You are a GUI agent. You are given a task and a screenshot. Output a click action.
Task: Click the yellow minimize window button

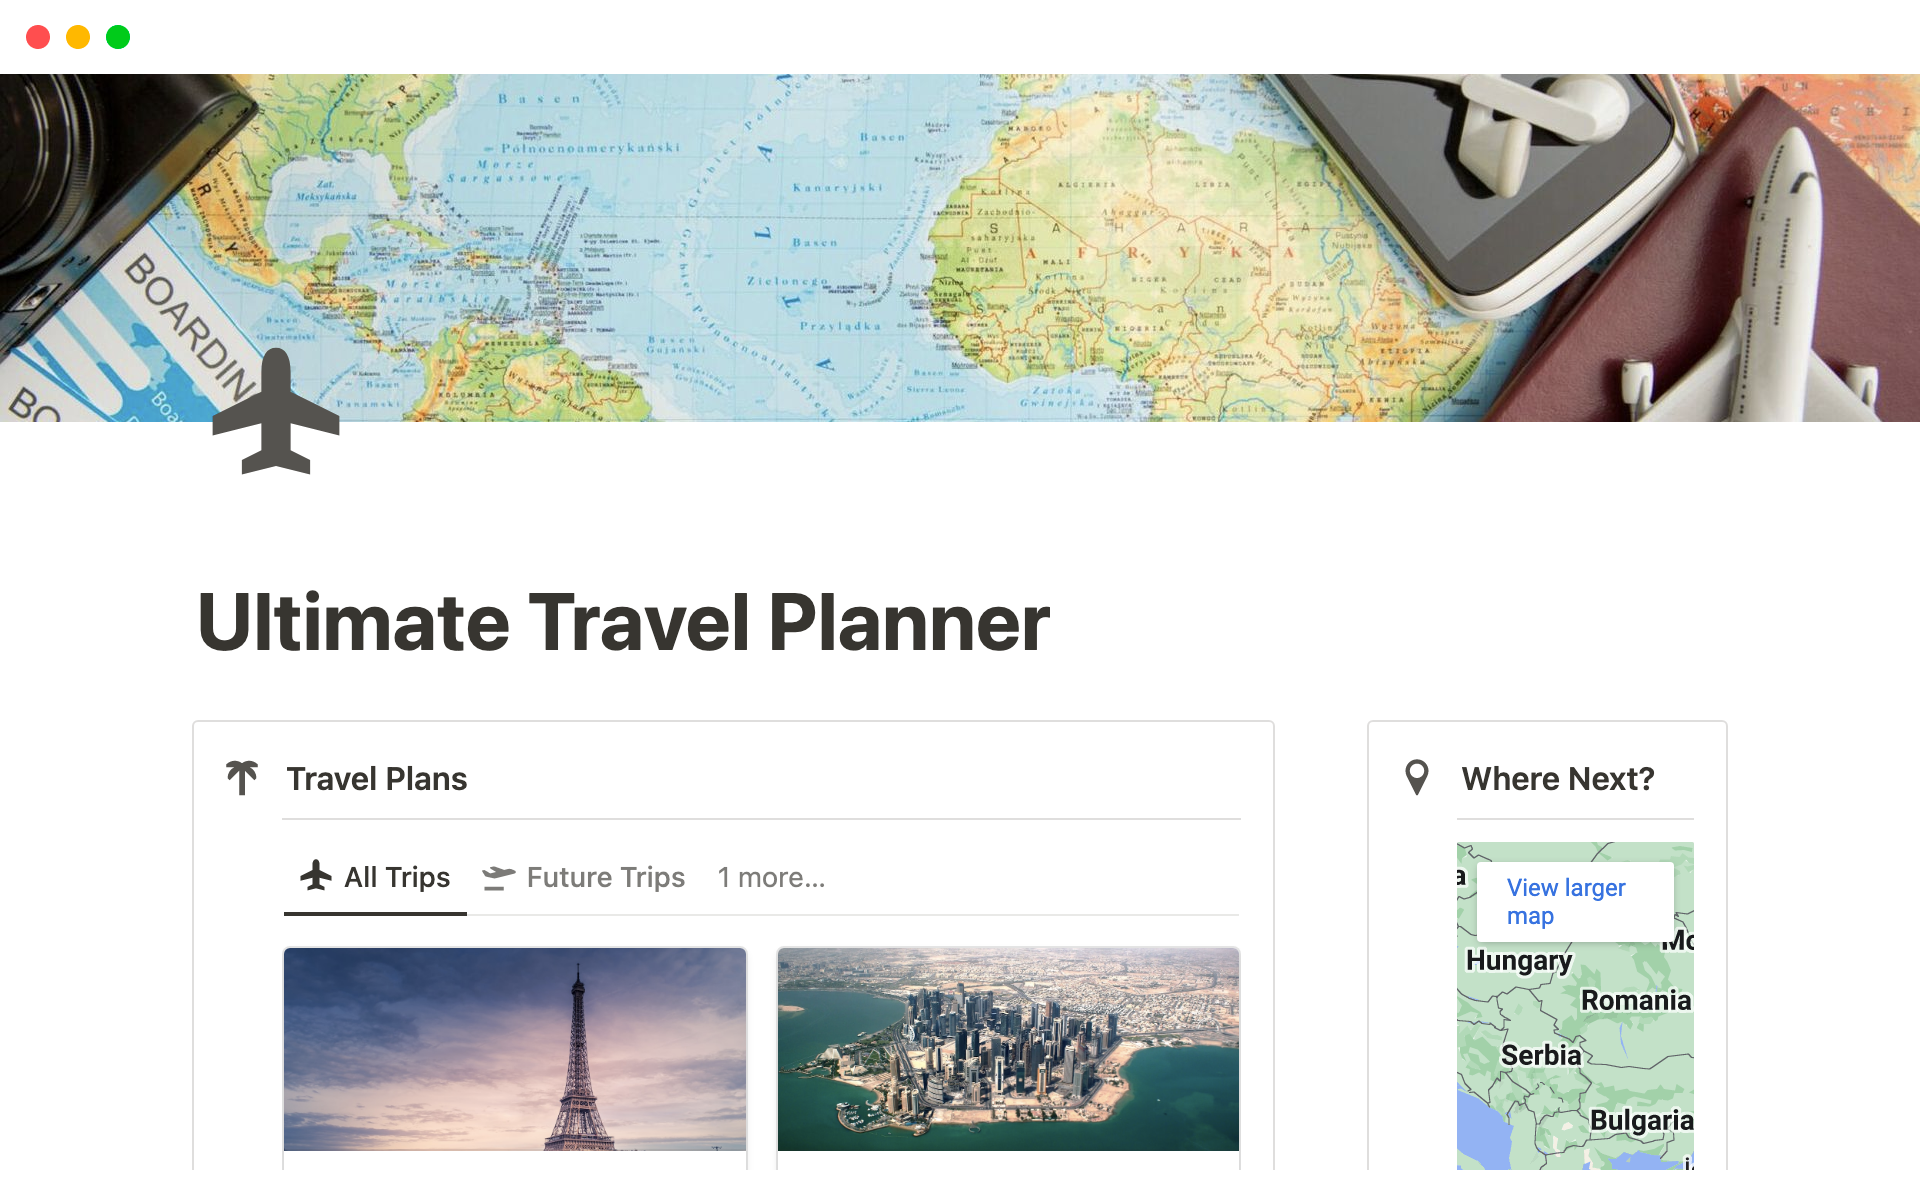point(78,37)
